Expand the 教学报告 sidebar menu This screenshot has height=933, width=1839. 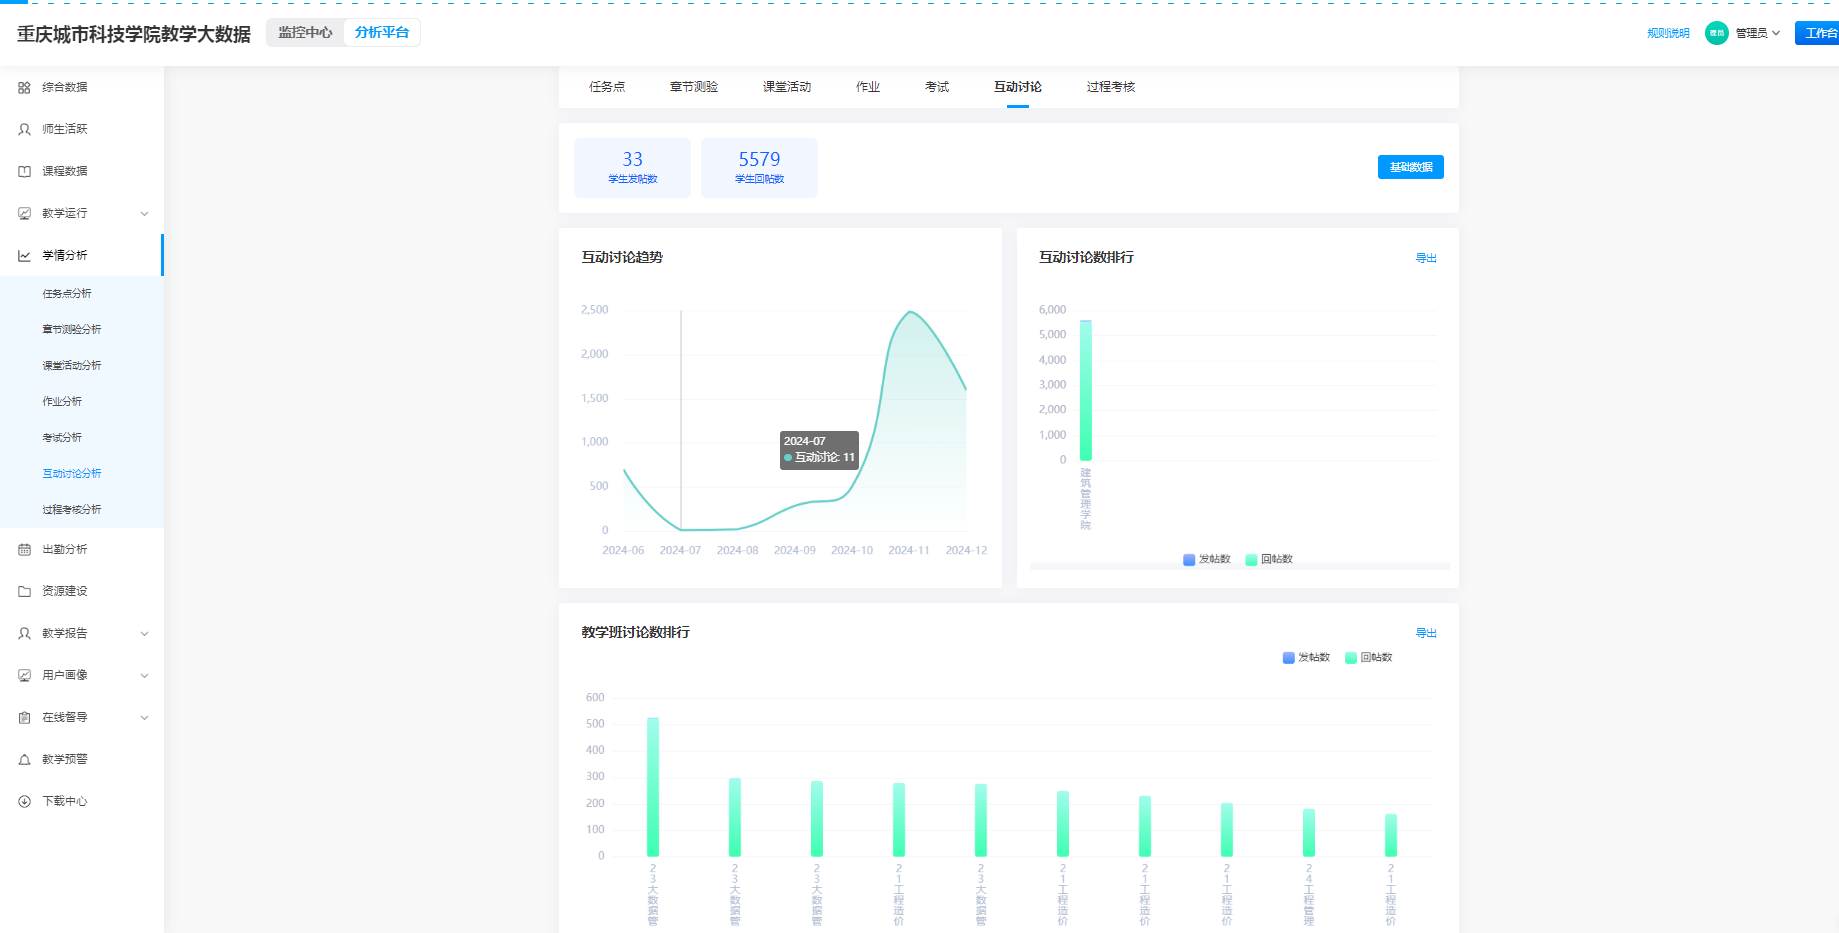144,634
